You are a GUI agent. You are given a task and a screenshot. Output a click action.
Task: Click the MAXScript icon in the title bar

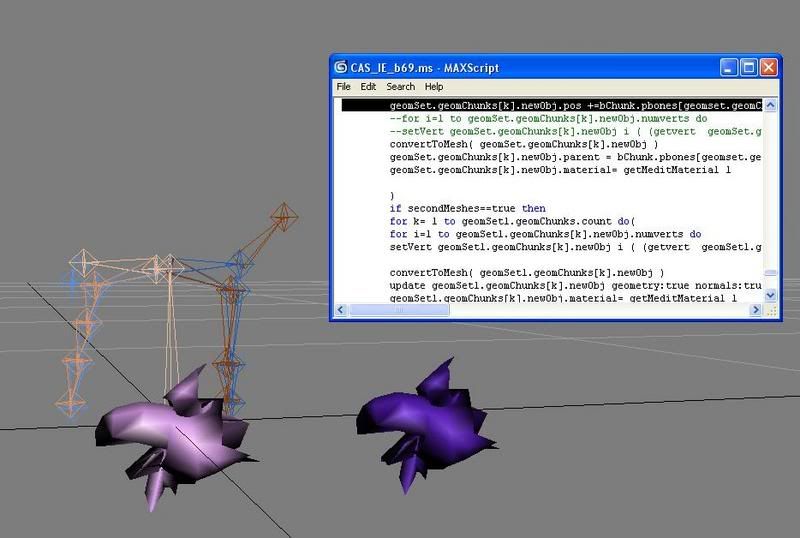[341, 67]
